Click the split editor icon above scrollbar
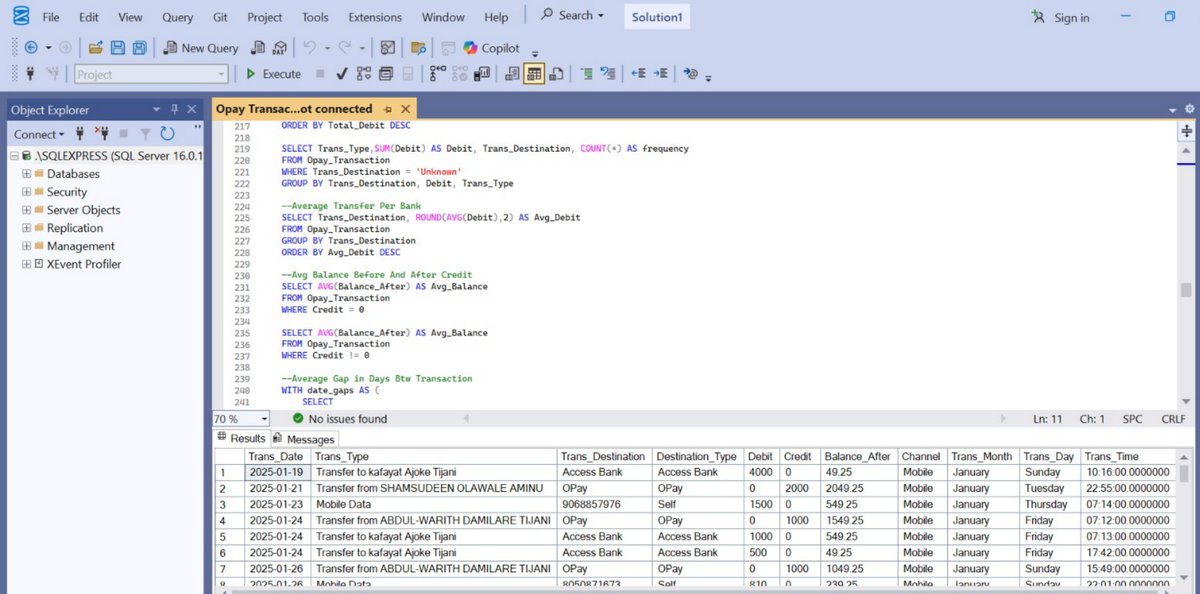Screen dimensions: 1200x594 (x=1187, y=131)
